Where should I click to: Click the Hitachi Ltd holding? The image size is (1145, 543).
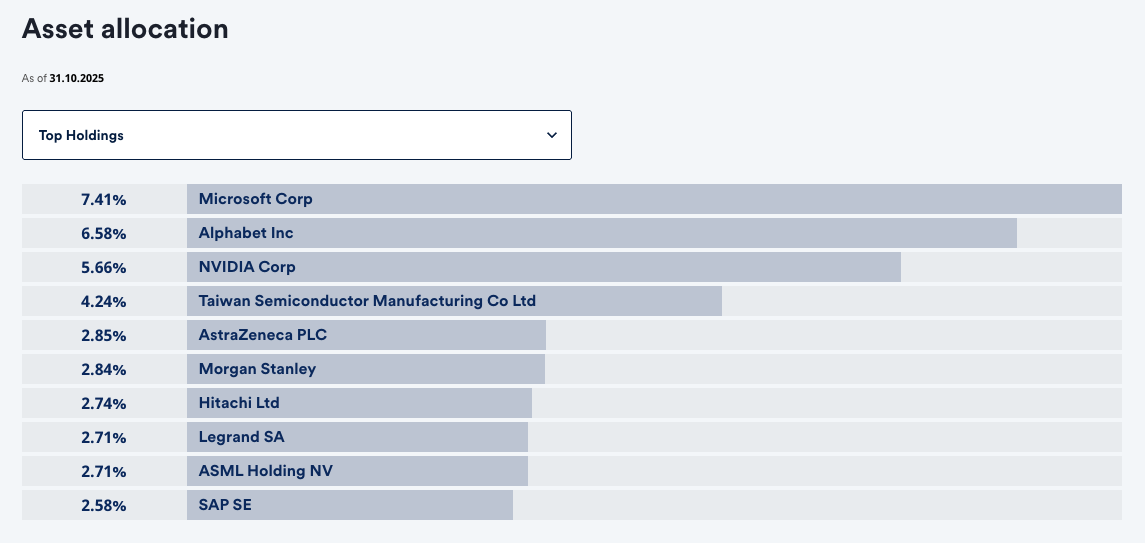[359, 403]
